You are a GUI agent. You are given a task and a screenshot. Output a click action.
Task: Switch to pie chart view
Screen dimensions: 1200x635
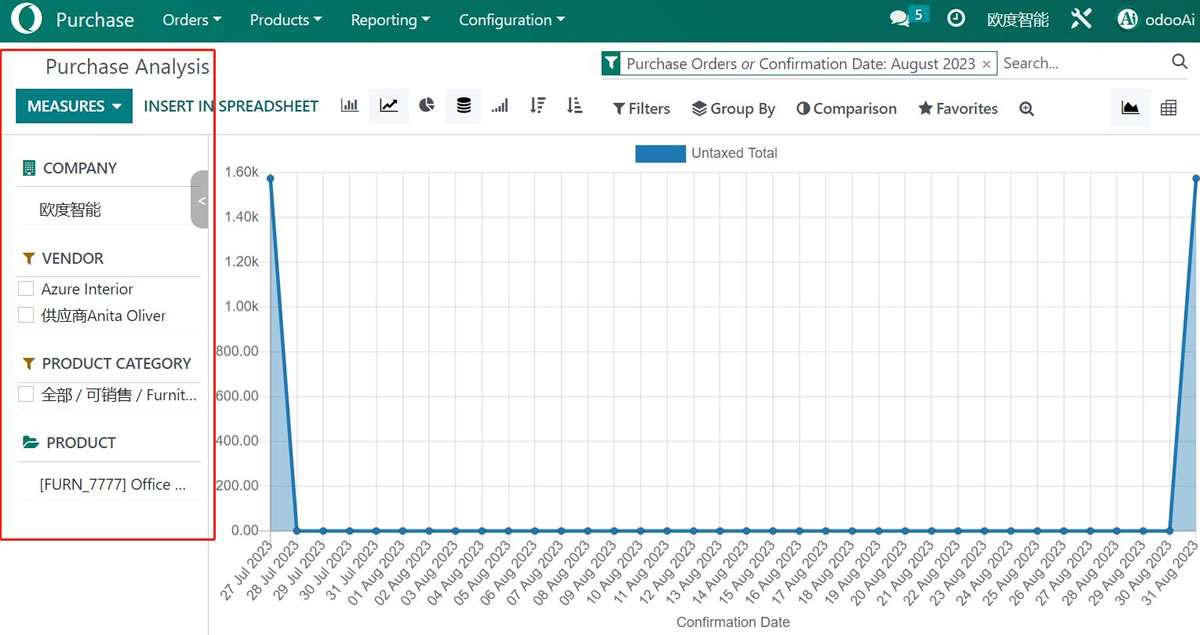coord(427,106)
